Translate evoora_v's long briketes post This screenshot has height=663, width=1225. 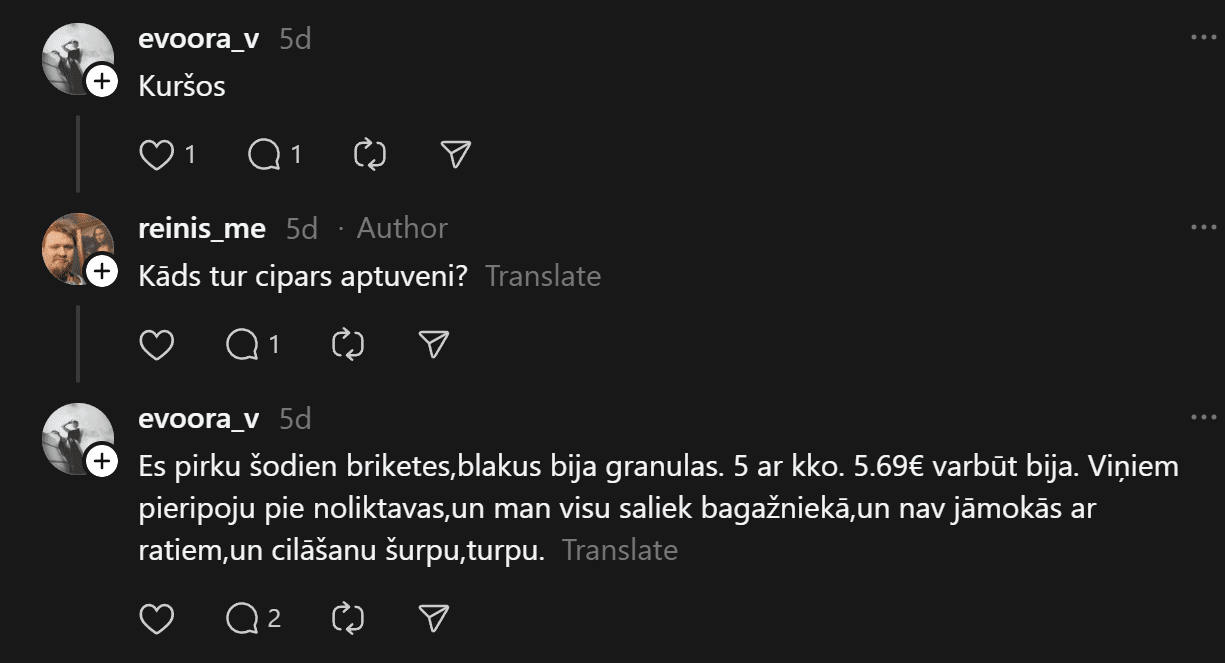click(619, 550)
